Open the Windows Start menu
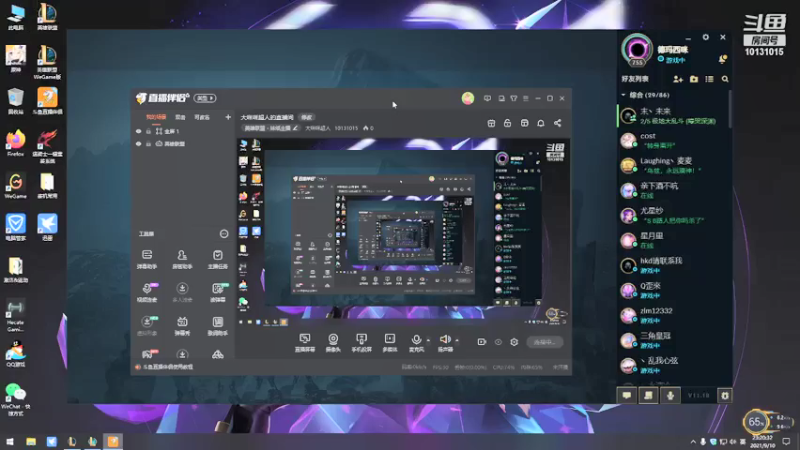 (x=10, y=441)
